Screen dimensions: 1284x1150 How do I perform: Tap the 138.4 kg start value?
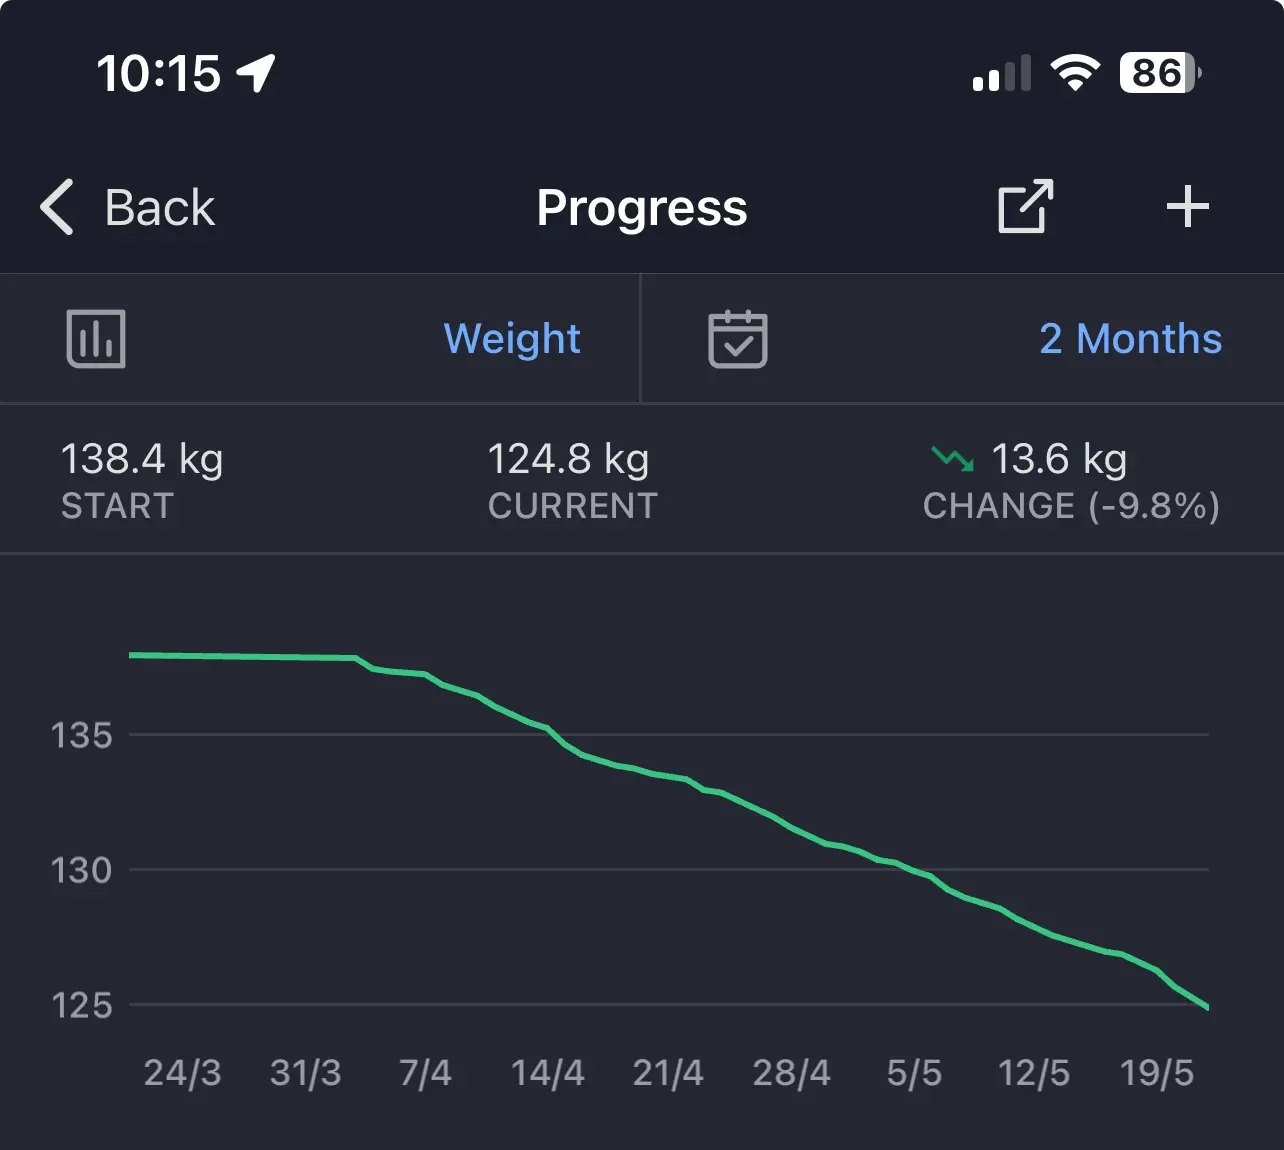(142, 460)
